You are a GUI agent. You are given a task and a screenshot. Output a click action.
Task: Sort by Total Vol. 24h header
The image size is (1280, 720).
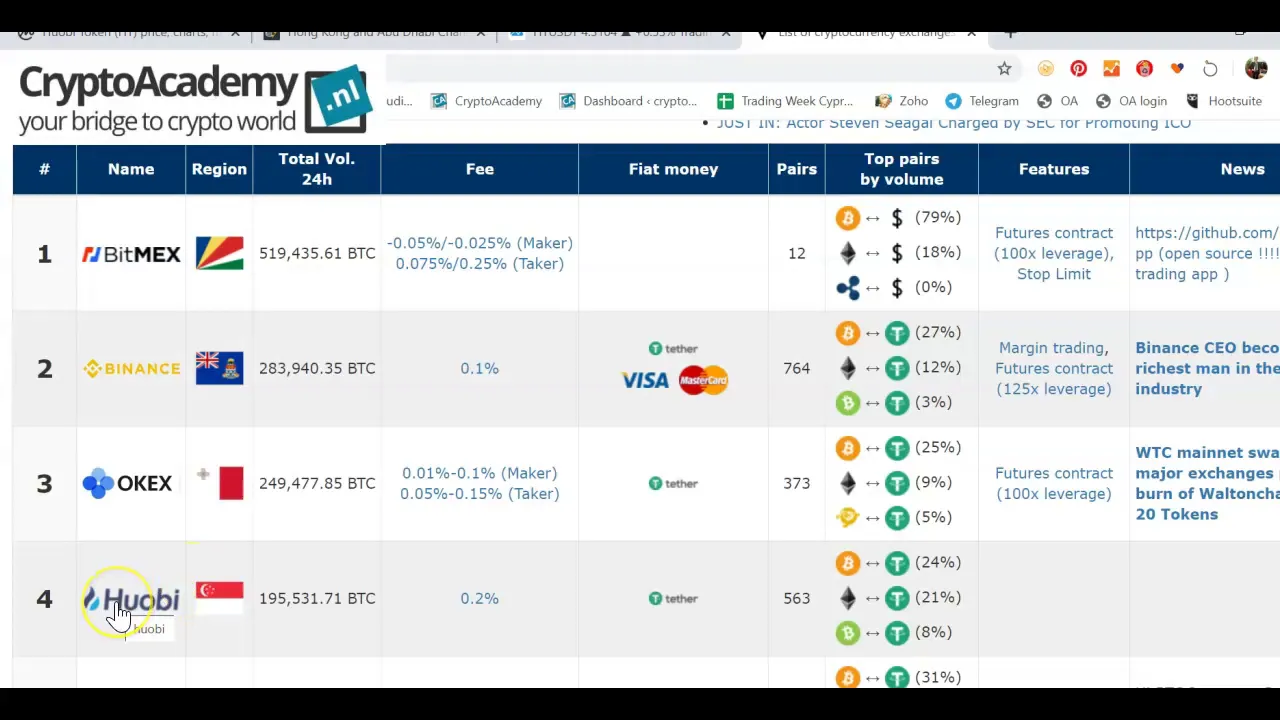coord(317,169)
